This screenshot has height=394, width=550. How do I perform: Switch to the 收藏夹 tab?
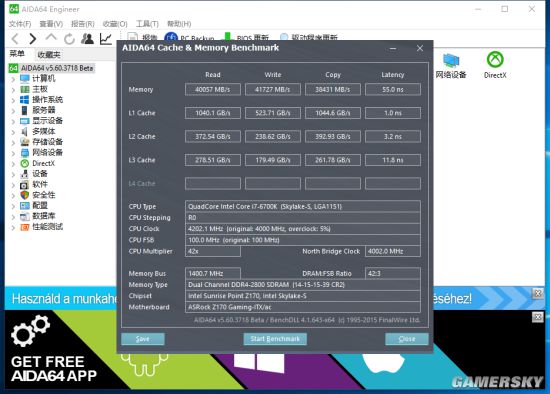[49, 55]
